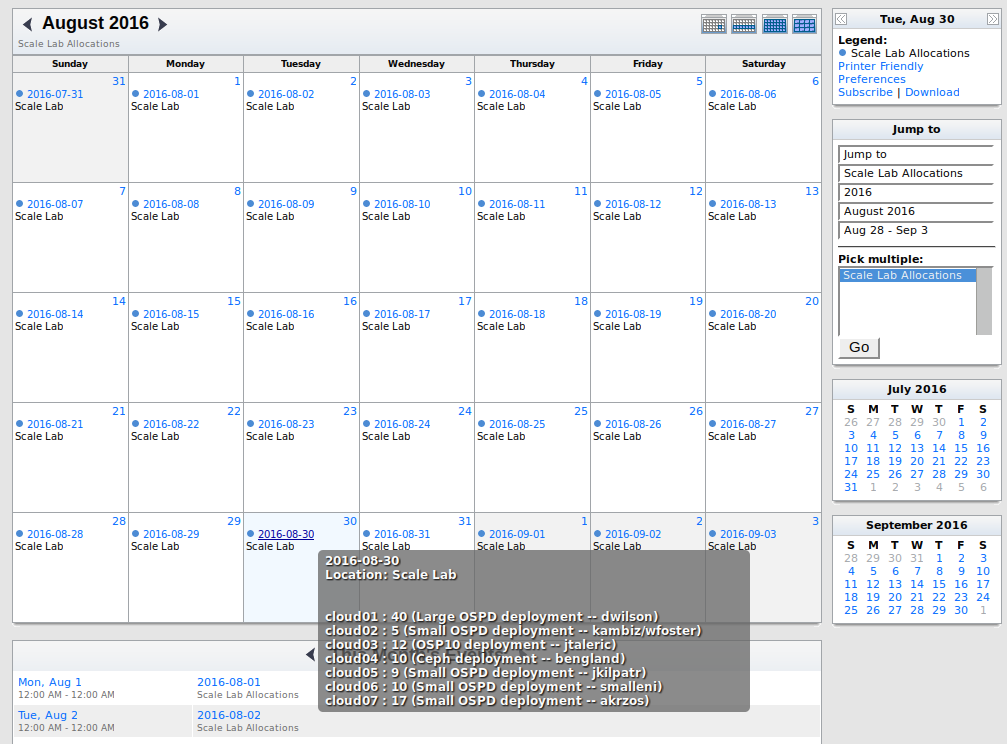The width and height of the screenshot is (1007, 744).
Task: Open Printer Friendly link
Action: 880,66
